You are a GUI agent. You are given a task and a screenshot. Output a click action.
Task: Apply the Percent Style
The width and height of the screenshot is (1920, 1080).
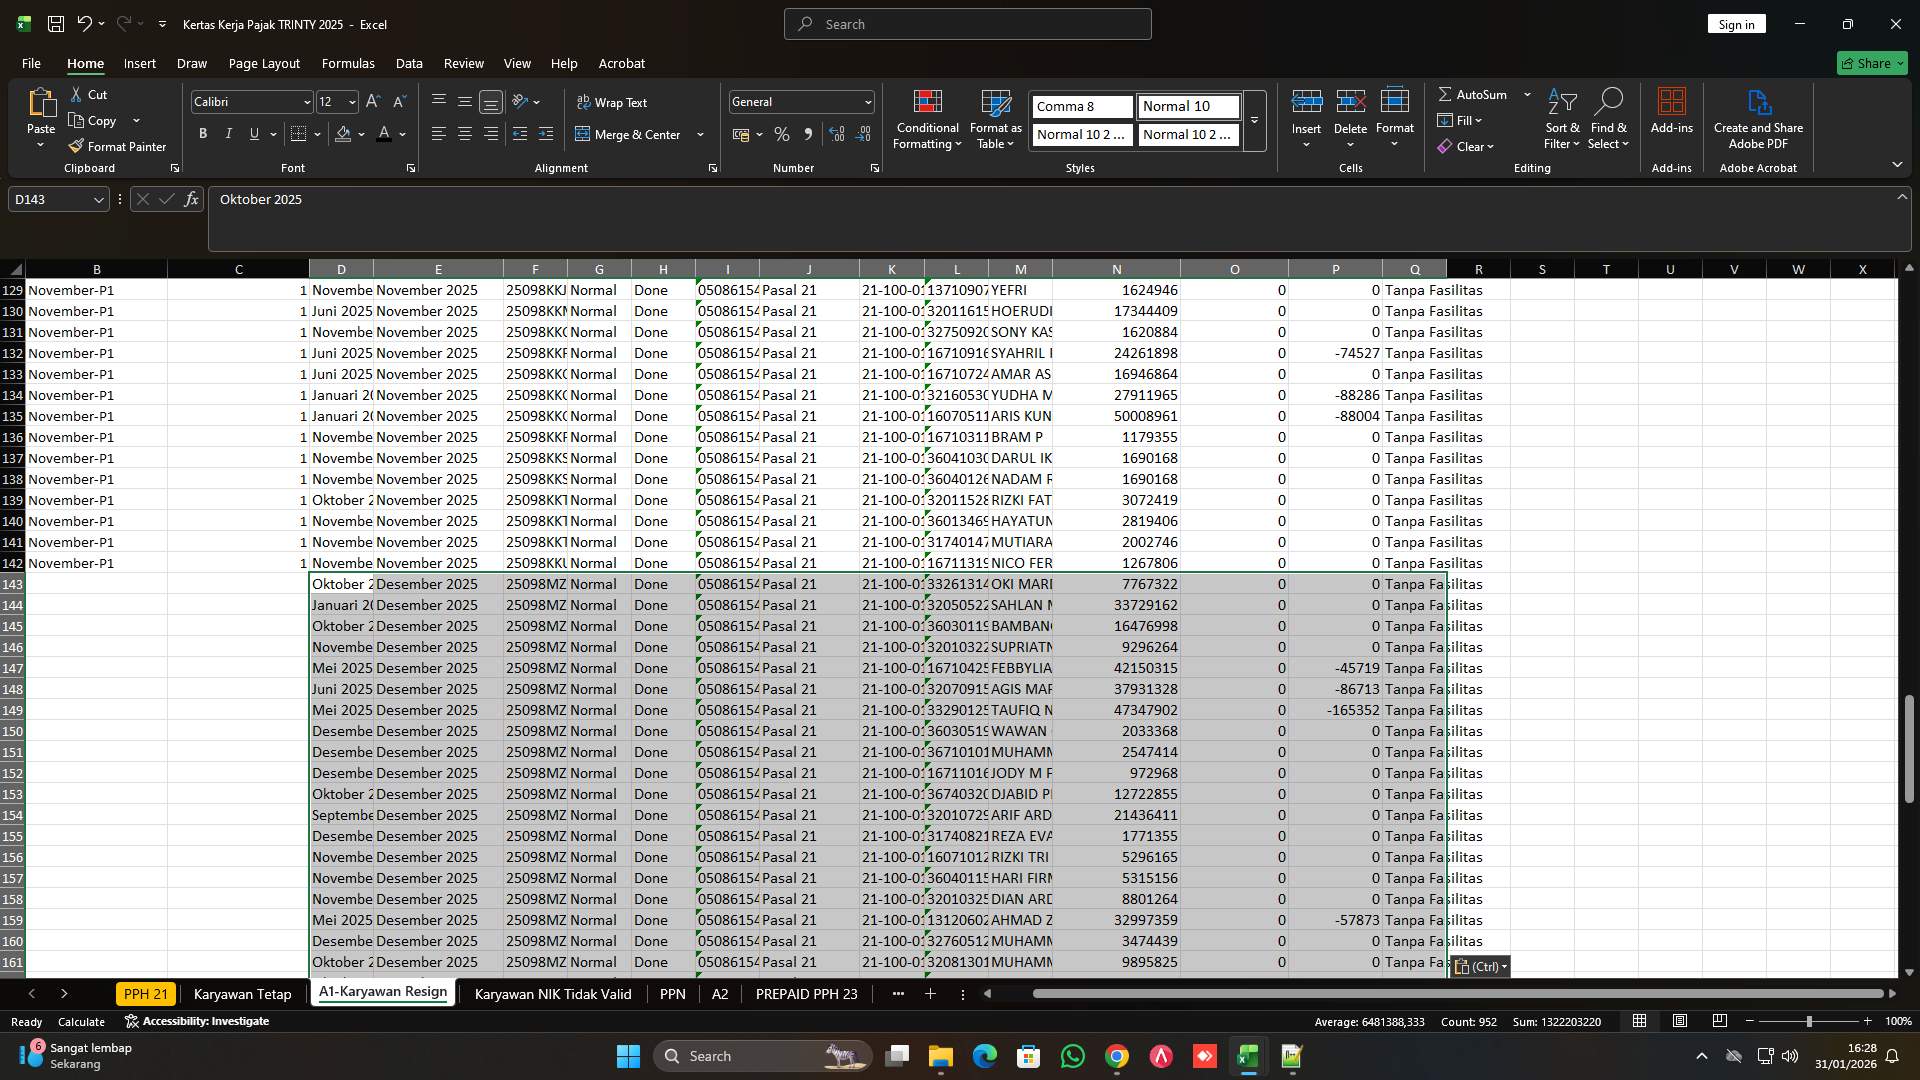782,133
